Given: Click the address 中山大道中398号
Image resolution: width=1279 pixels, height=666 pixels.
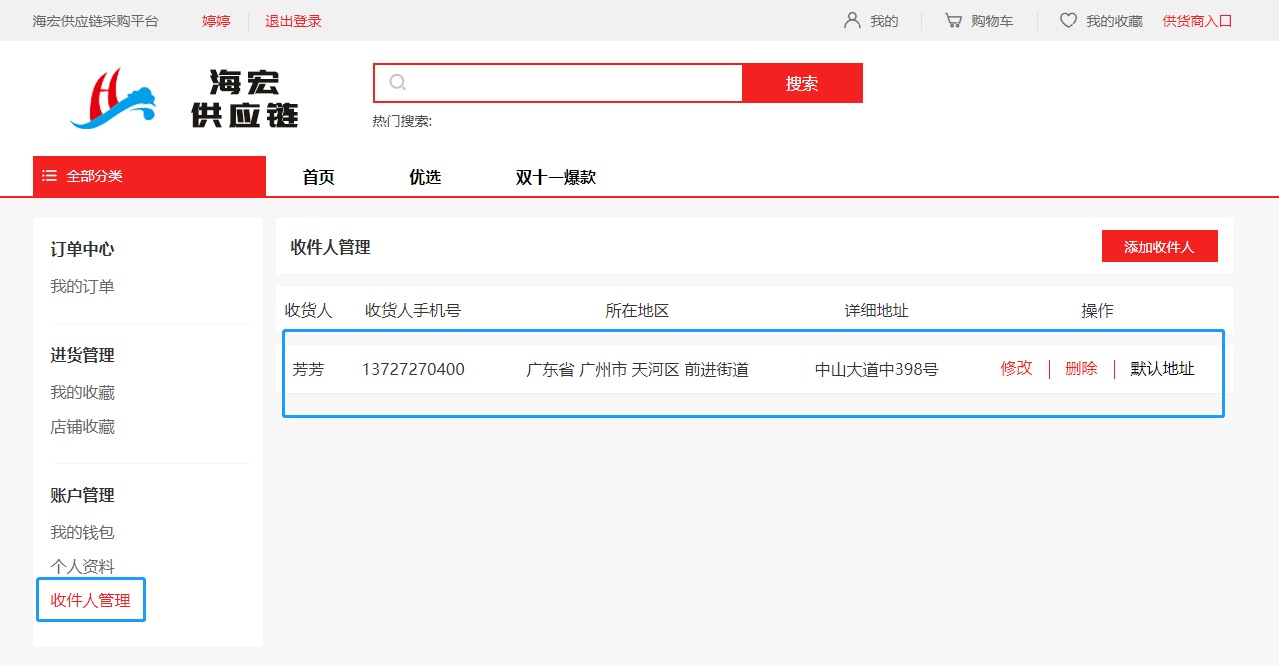Looking at the screenshot, I should (x=876, y=369).
